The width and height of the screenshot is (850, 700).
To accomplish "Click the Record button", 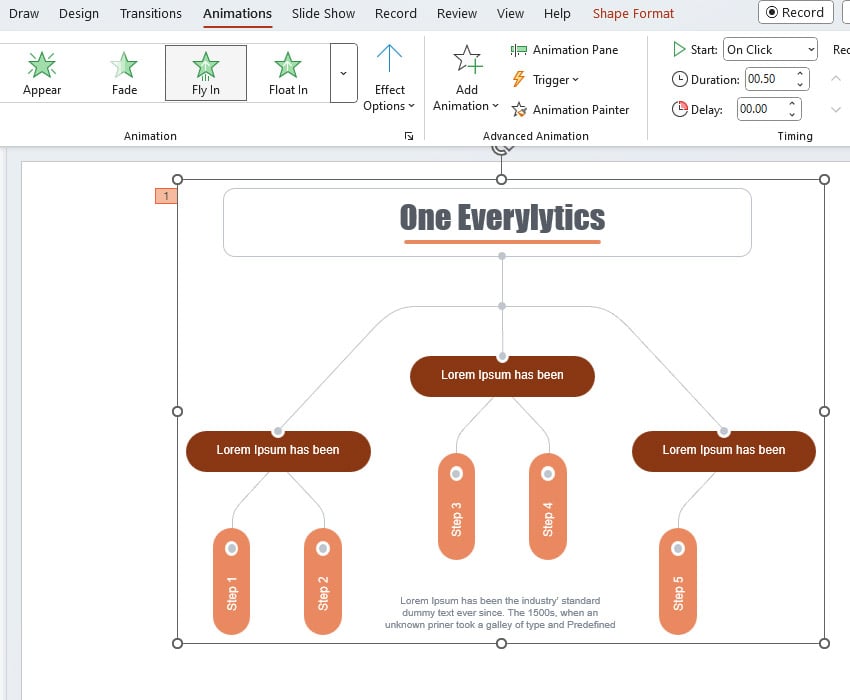I will click(x=795, y=13).
